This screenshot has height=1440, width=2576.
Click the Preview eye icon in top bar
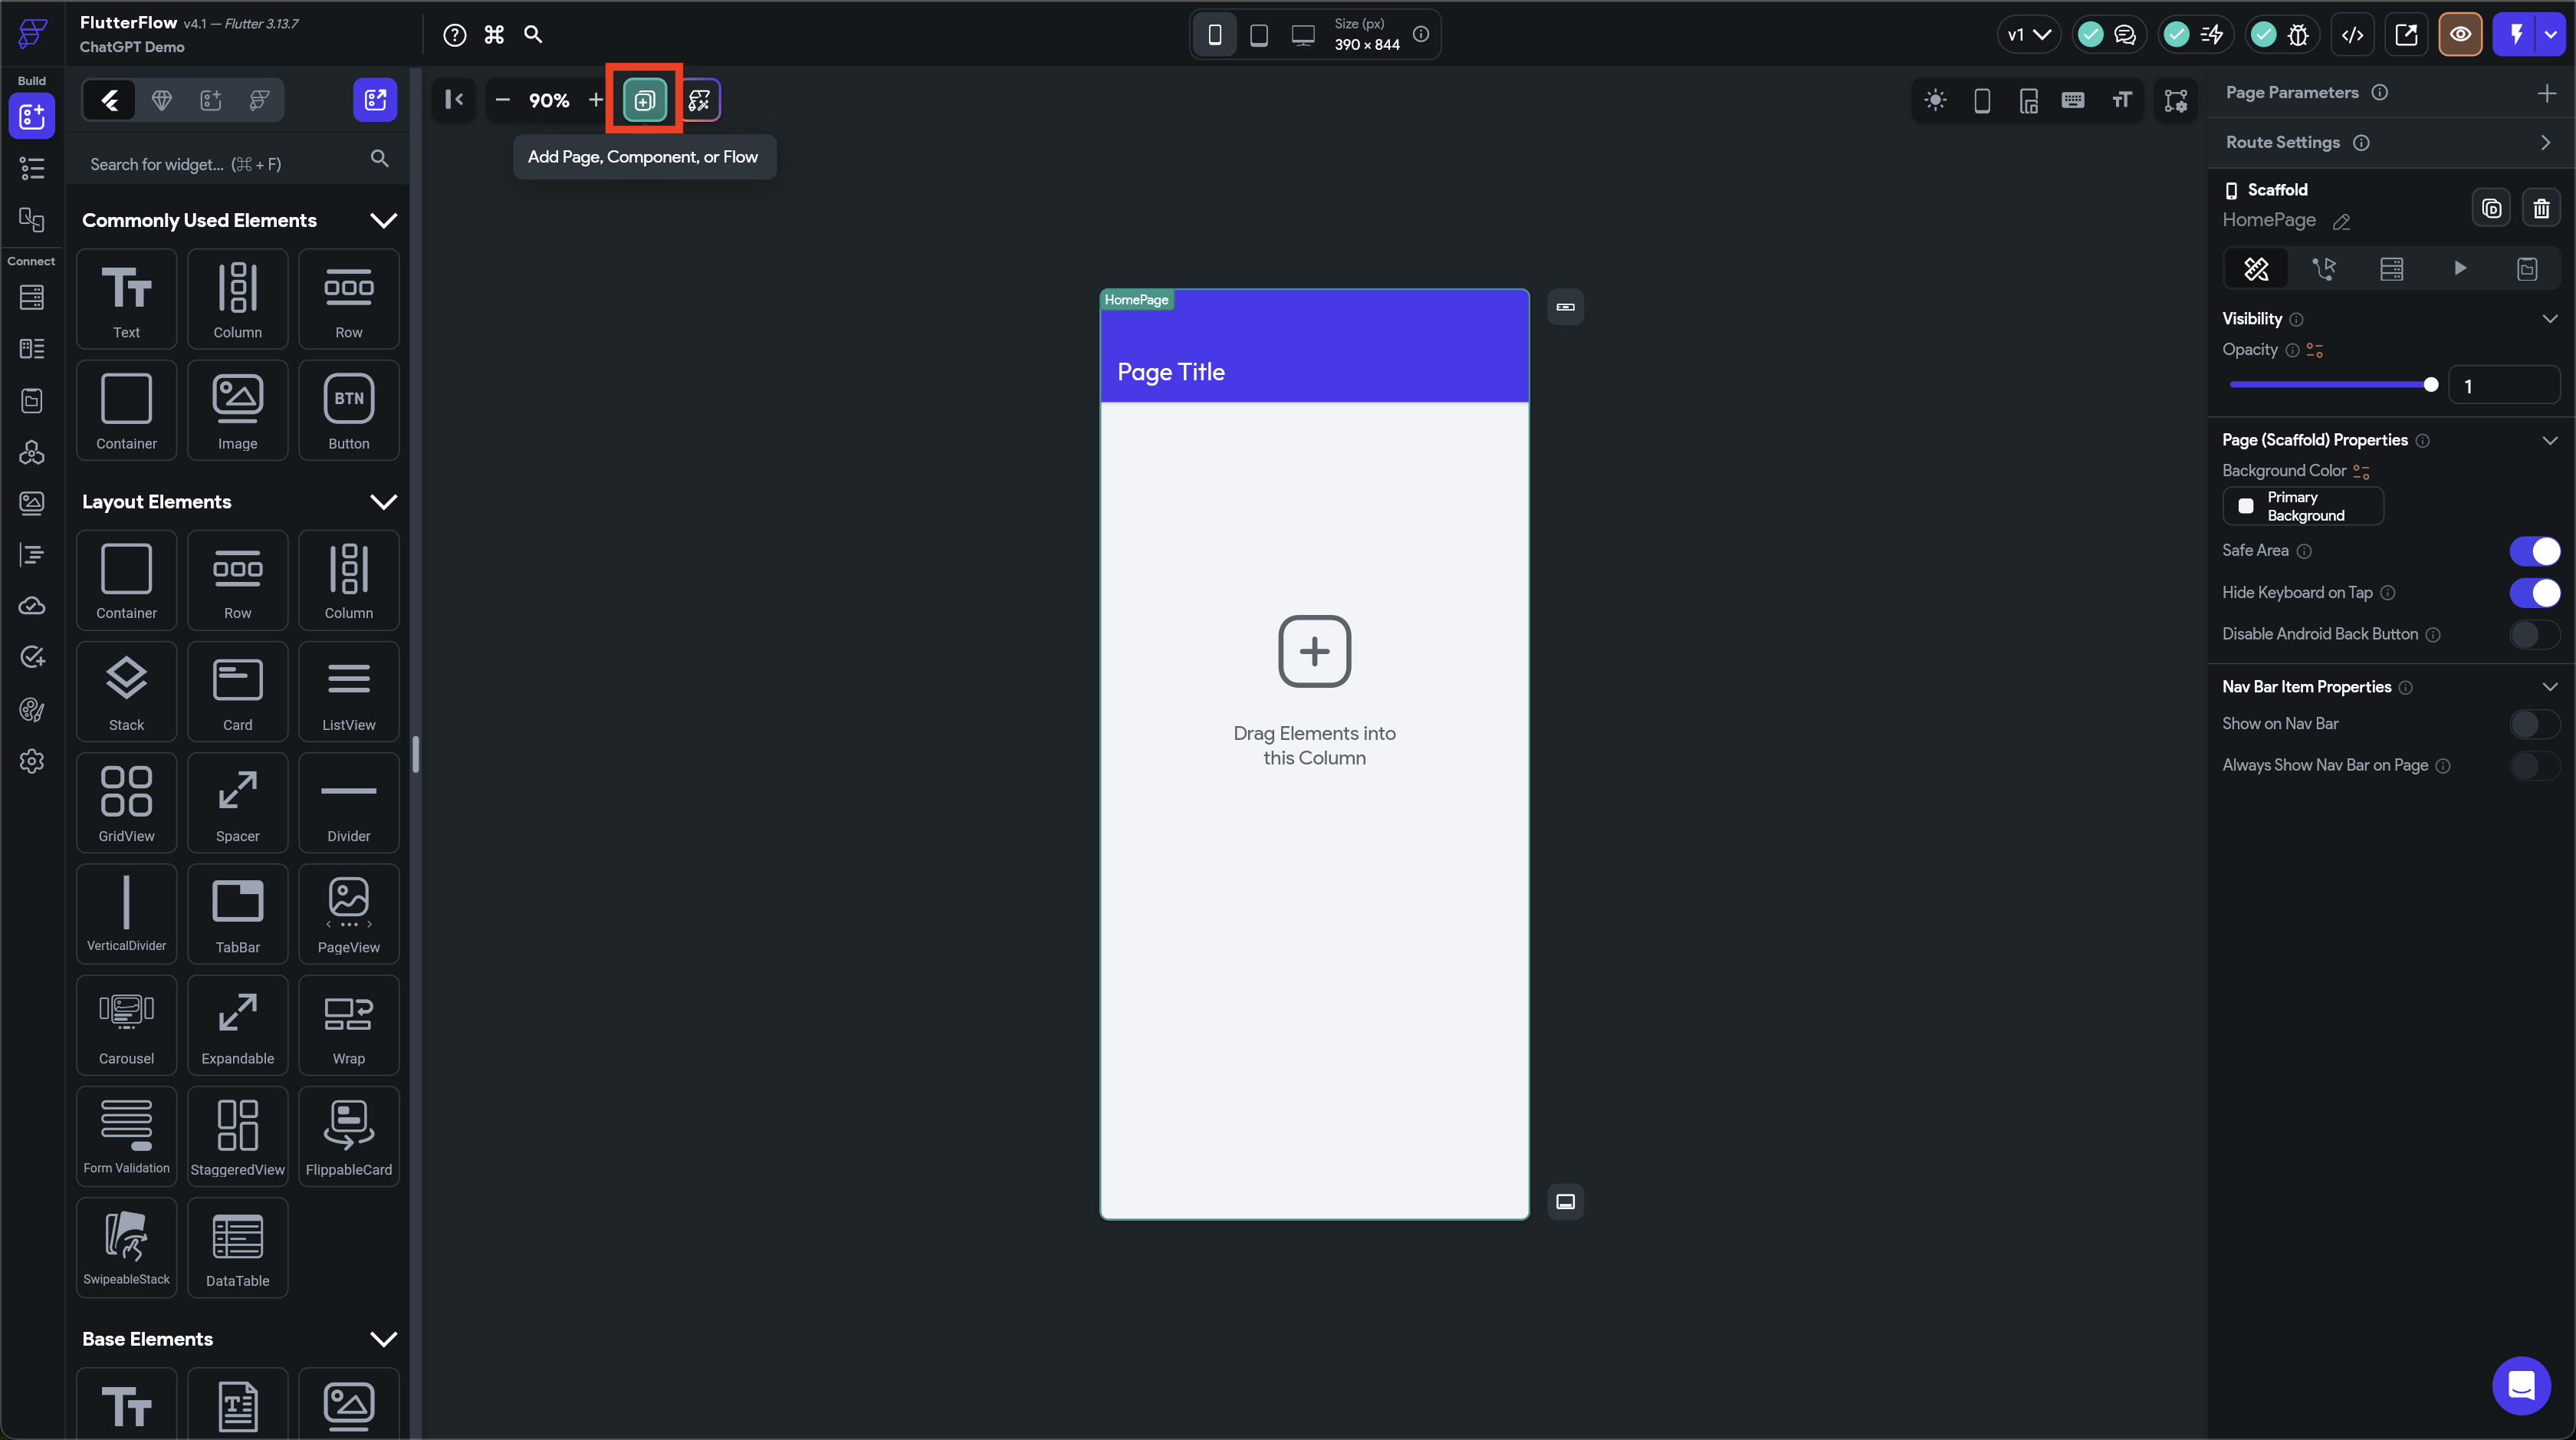[2460, 35]
